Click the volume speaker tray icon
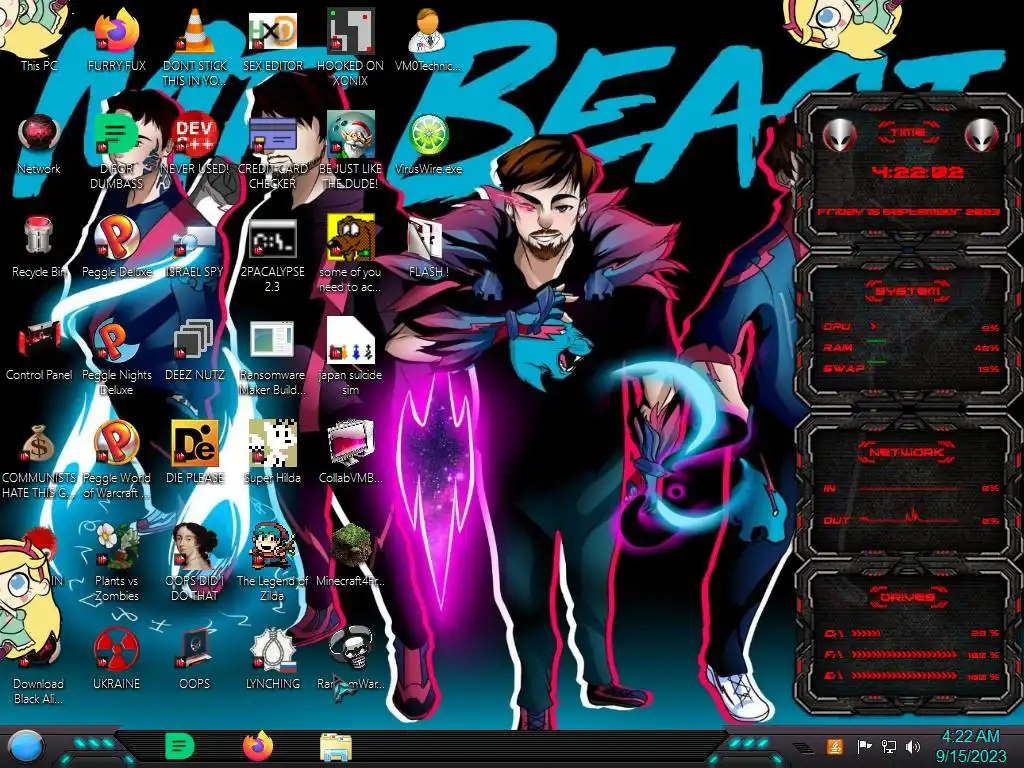 913,746
